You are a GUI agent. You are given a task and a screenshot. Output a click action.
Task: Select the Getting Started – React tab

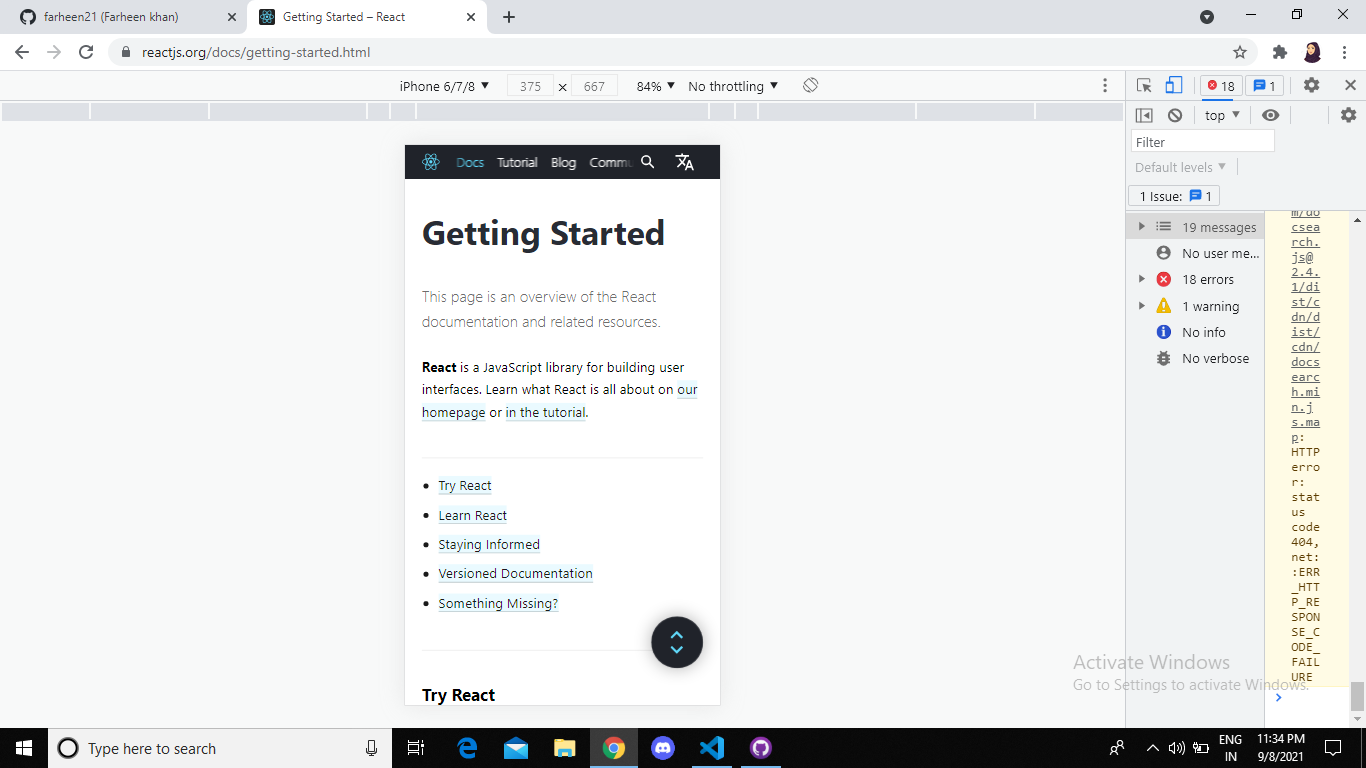[365, 17]
